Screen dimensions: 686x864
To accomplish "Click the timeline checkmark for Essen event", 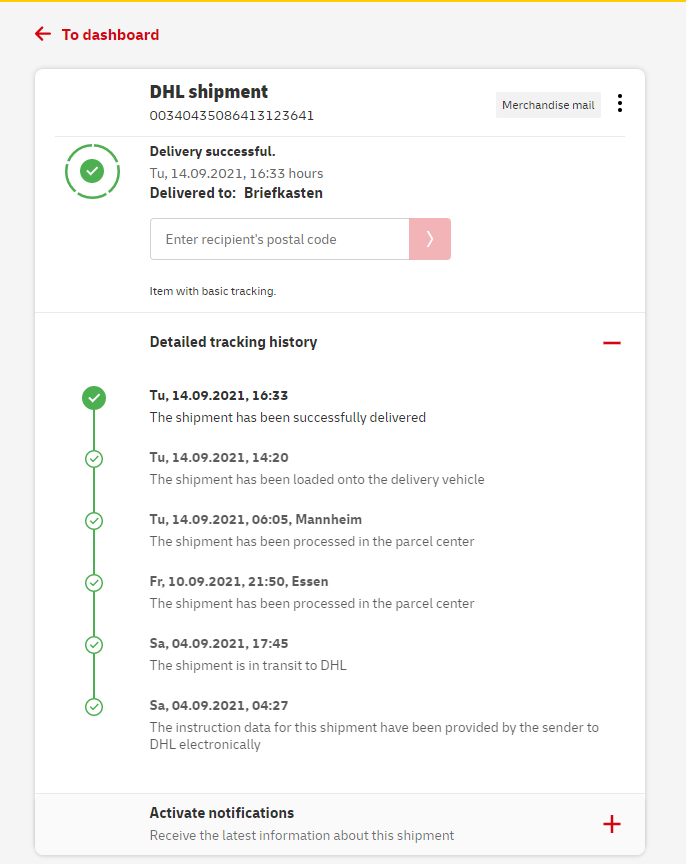I will (94, 583).
